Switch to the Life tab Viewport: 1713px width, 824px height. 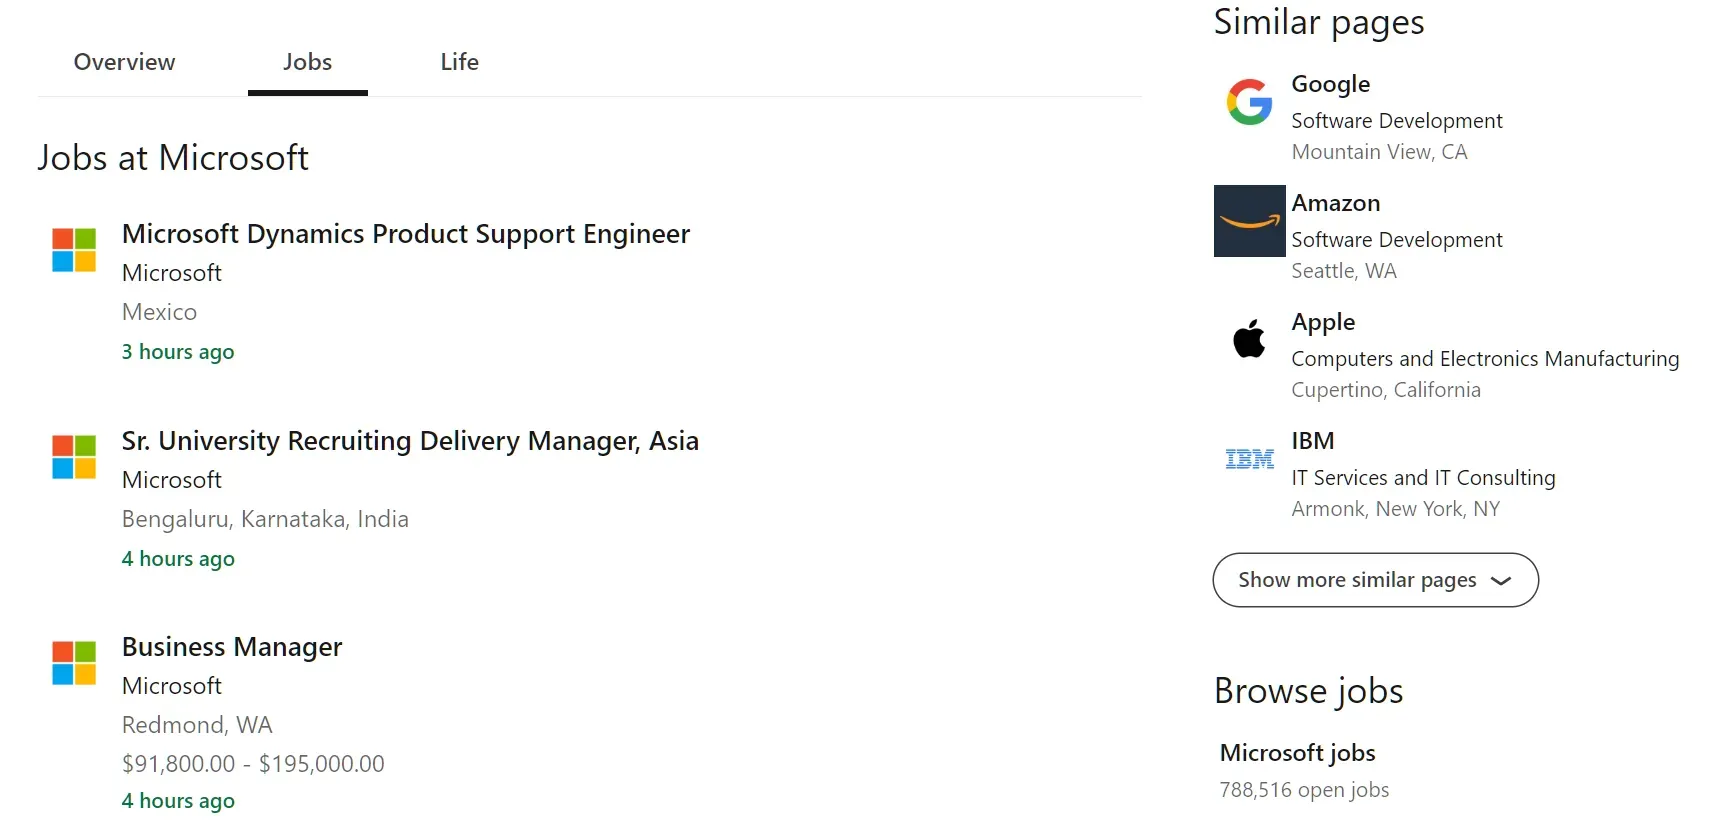click(458, 62)
